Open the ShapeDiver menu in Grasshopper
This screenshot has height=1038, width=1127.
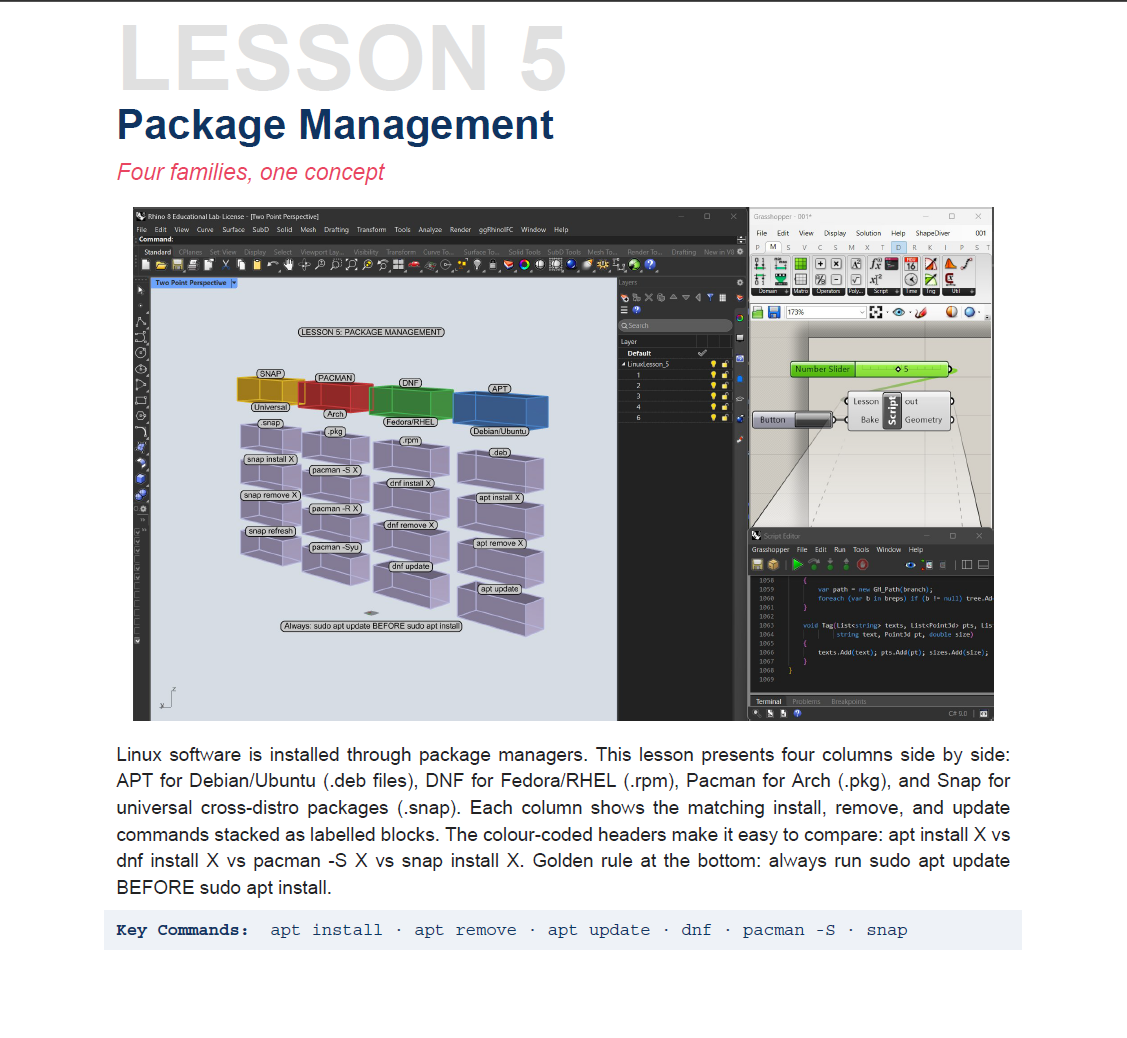(x=932, y=233)
